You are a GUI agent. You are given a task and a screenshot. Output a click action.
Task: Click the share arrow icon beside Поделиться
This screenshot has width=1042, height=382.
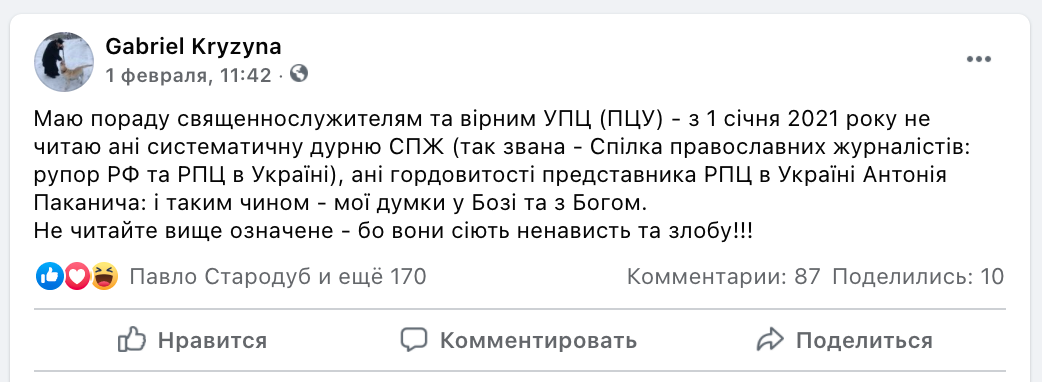point(770,340)
